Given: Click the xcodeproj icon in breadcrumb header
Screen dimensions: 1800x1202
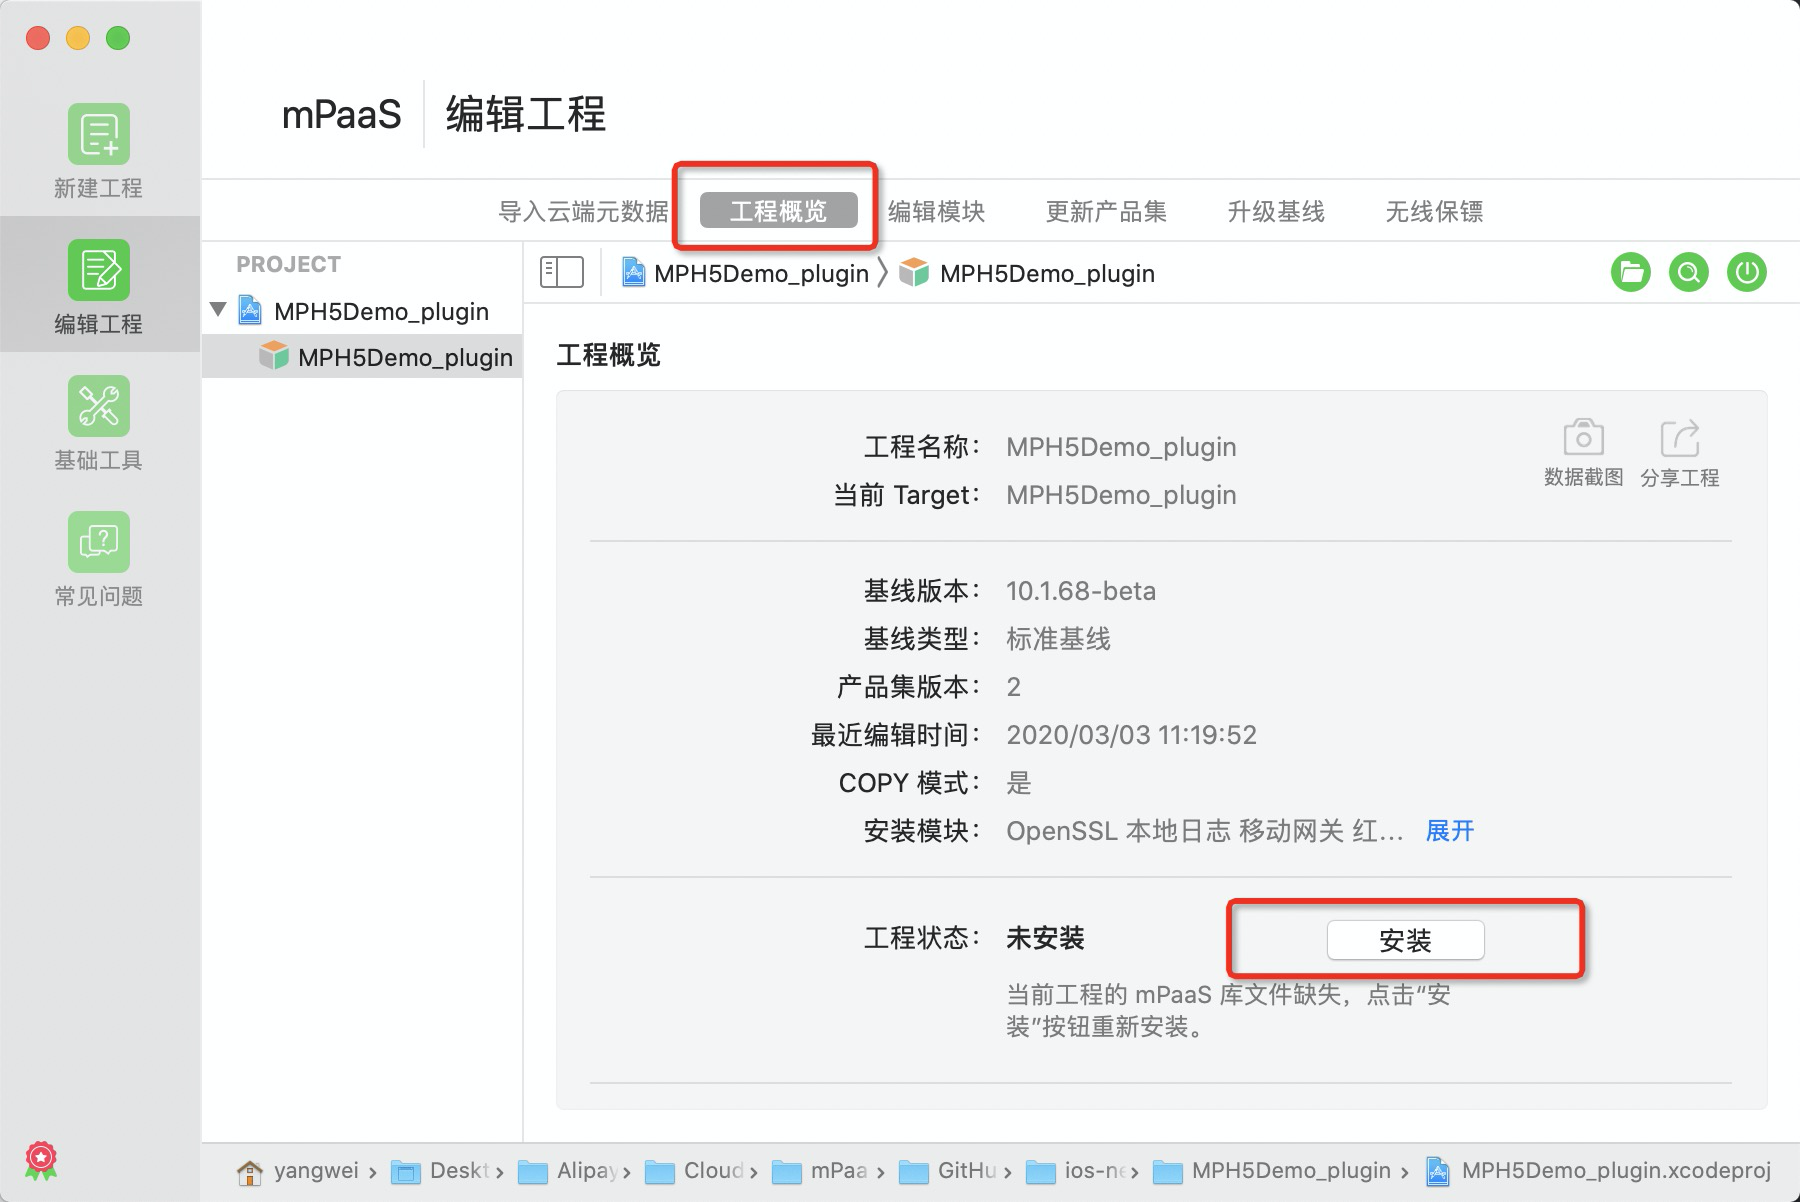Looking at the screenshot, I should pyautogui.click(x=633, y=272).
